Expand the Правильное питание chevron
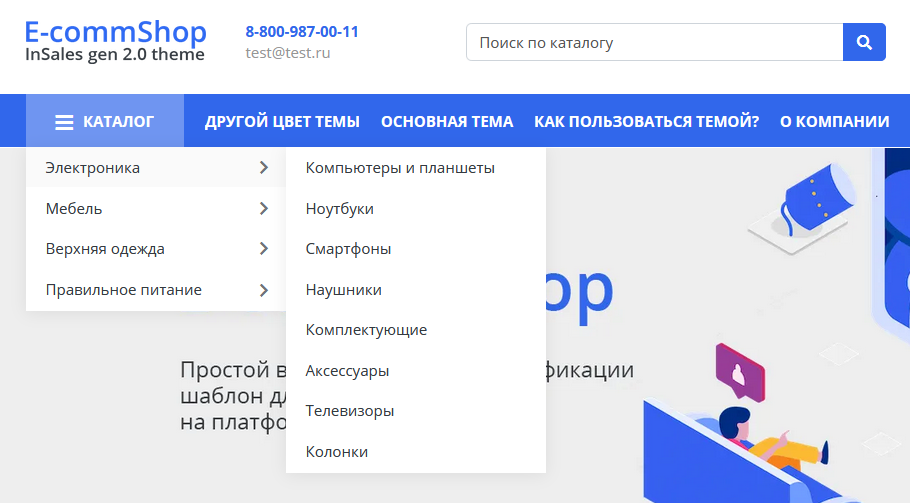This screenshot has width=910, height=503. pyautogui.click(x=263, y=290)
